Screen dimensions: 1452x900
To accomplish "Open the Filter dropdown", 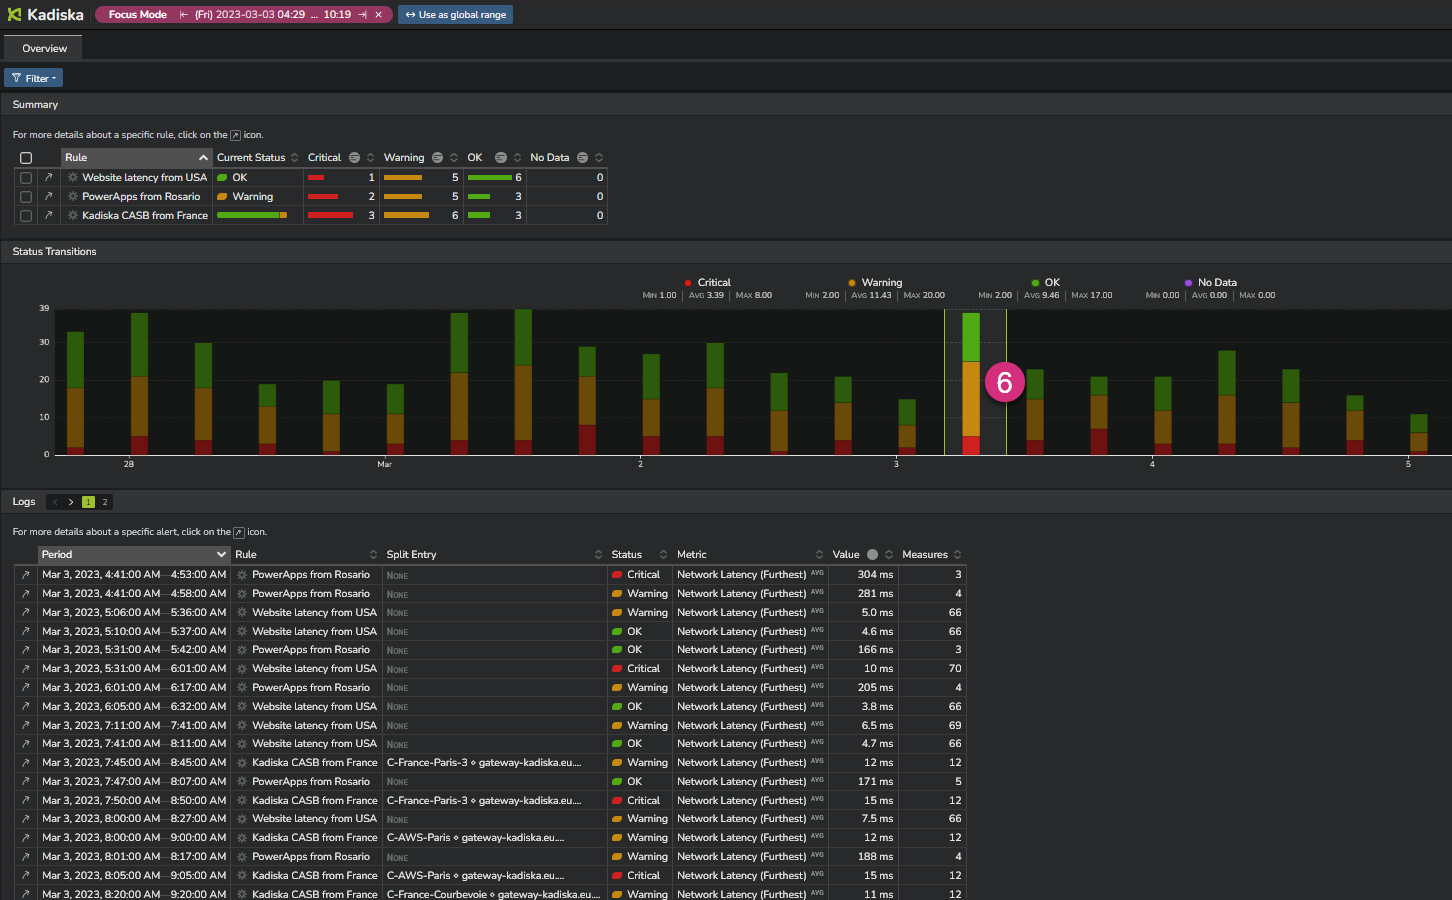I will (33, 78).
